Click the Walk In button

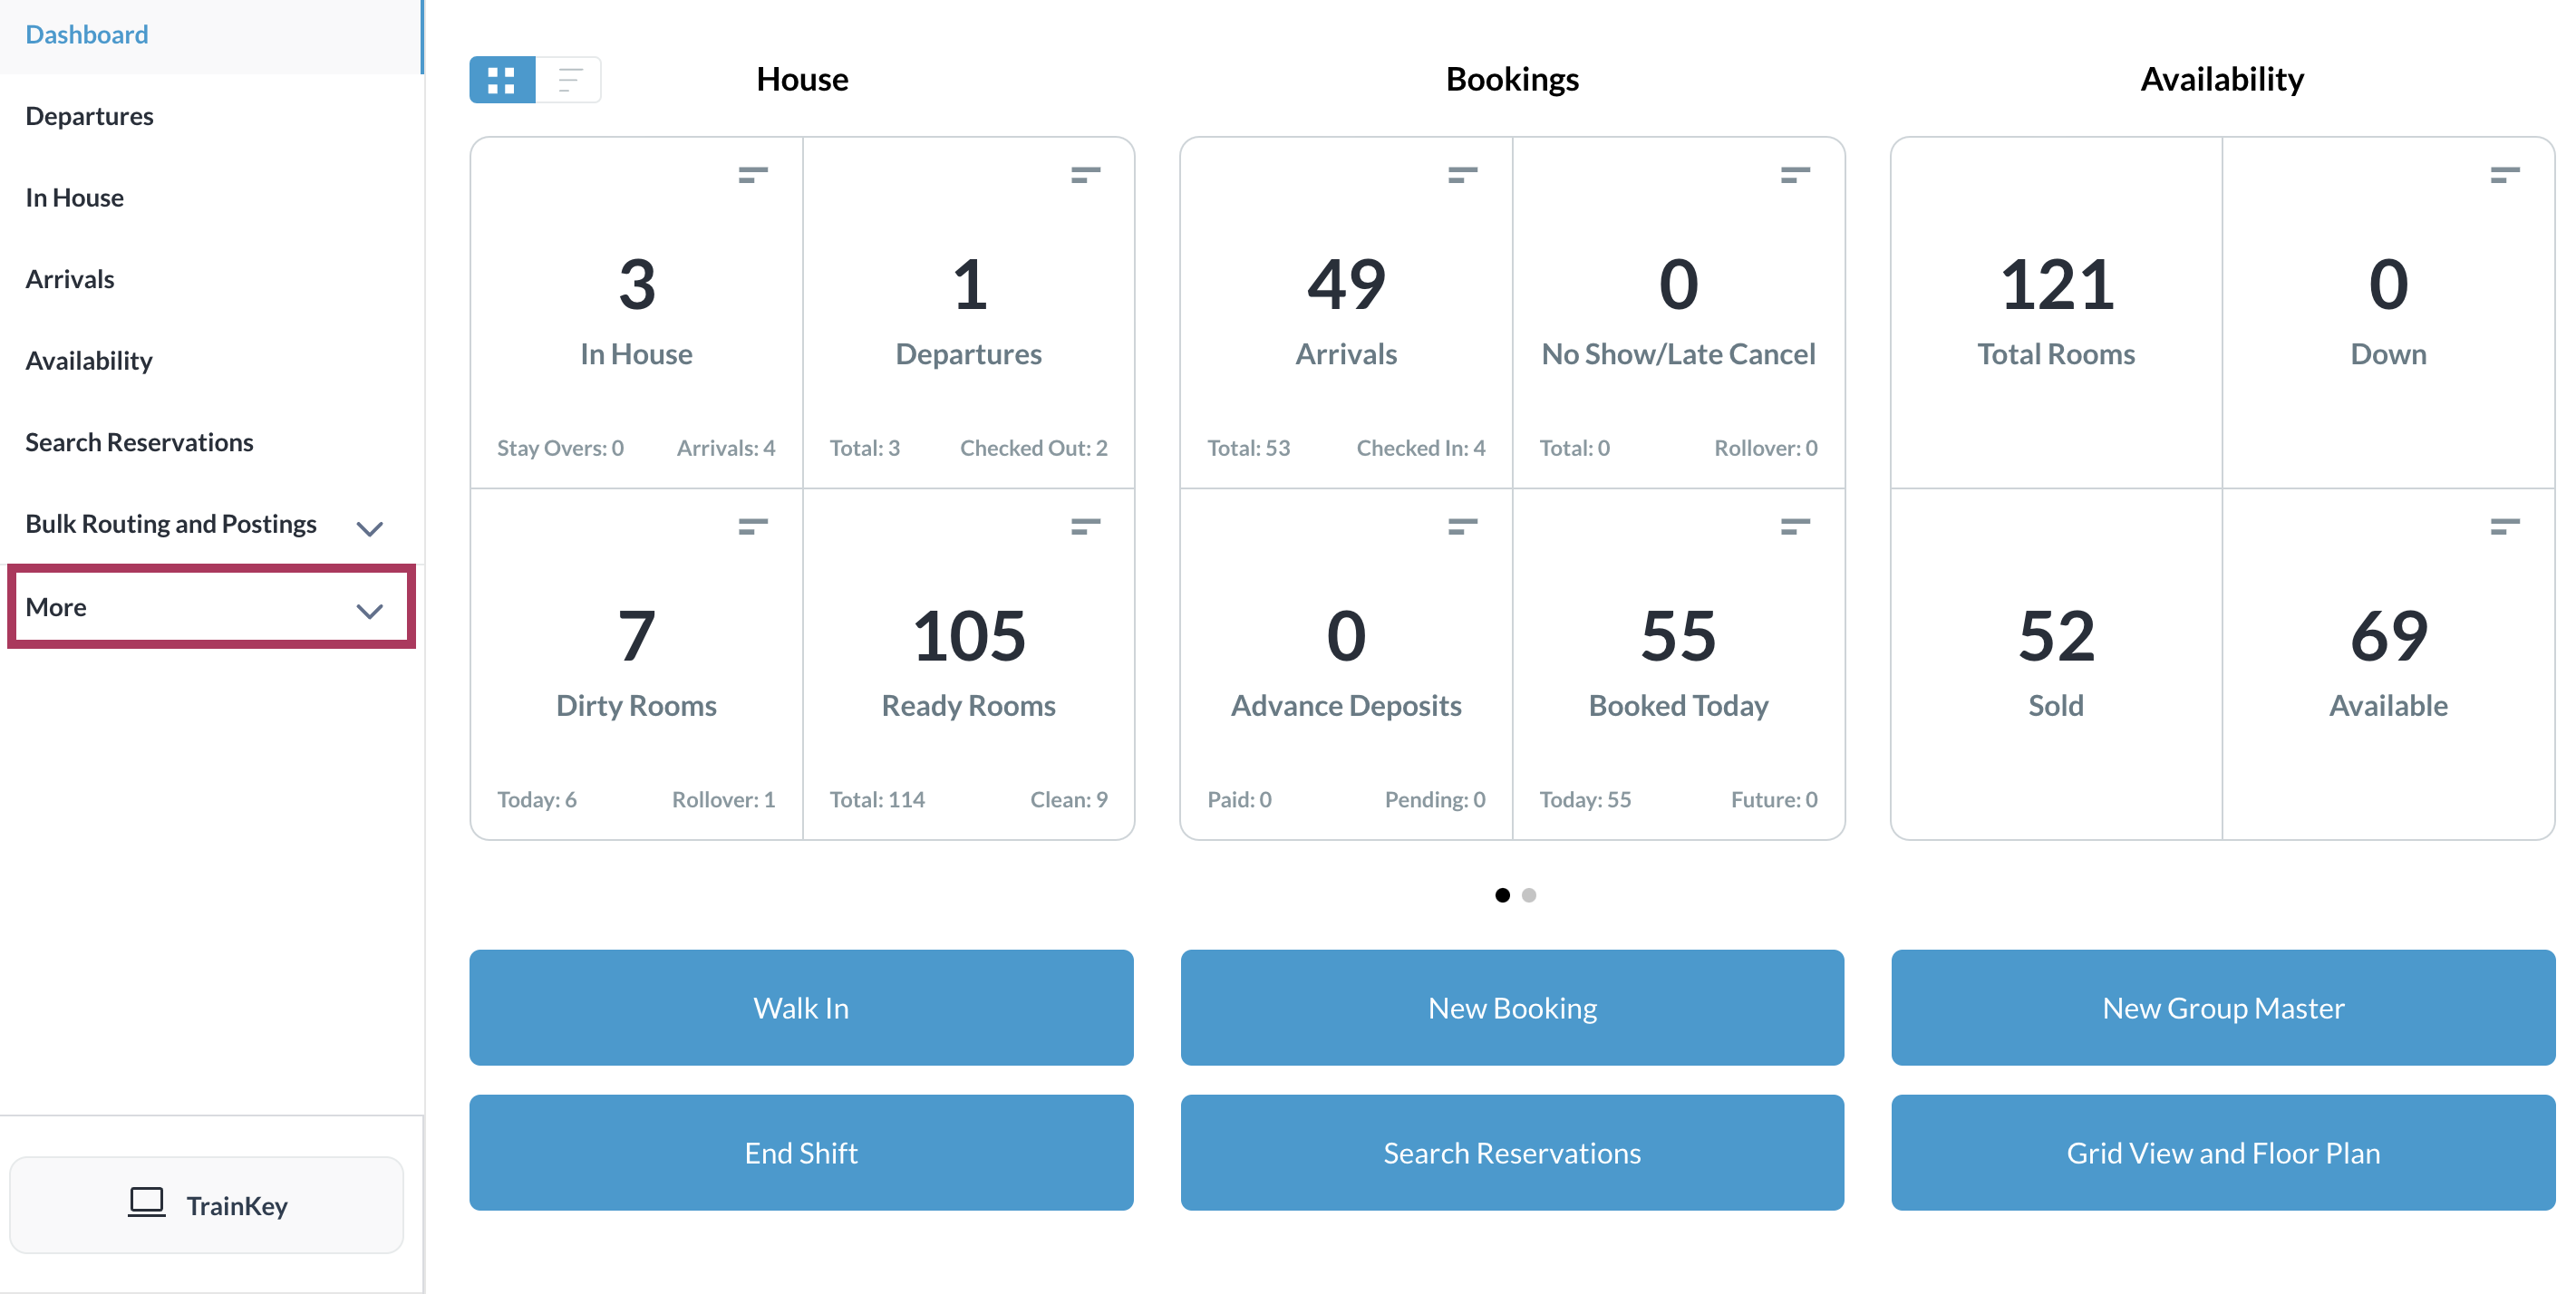(801, 1007)
